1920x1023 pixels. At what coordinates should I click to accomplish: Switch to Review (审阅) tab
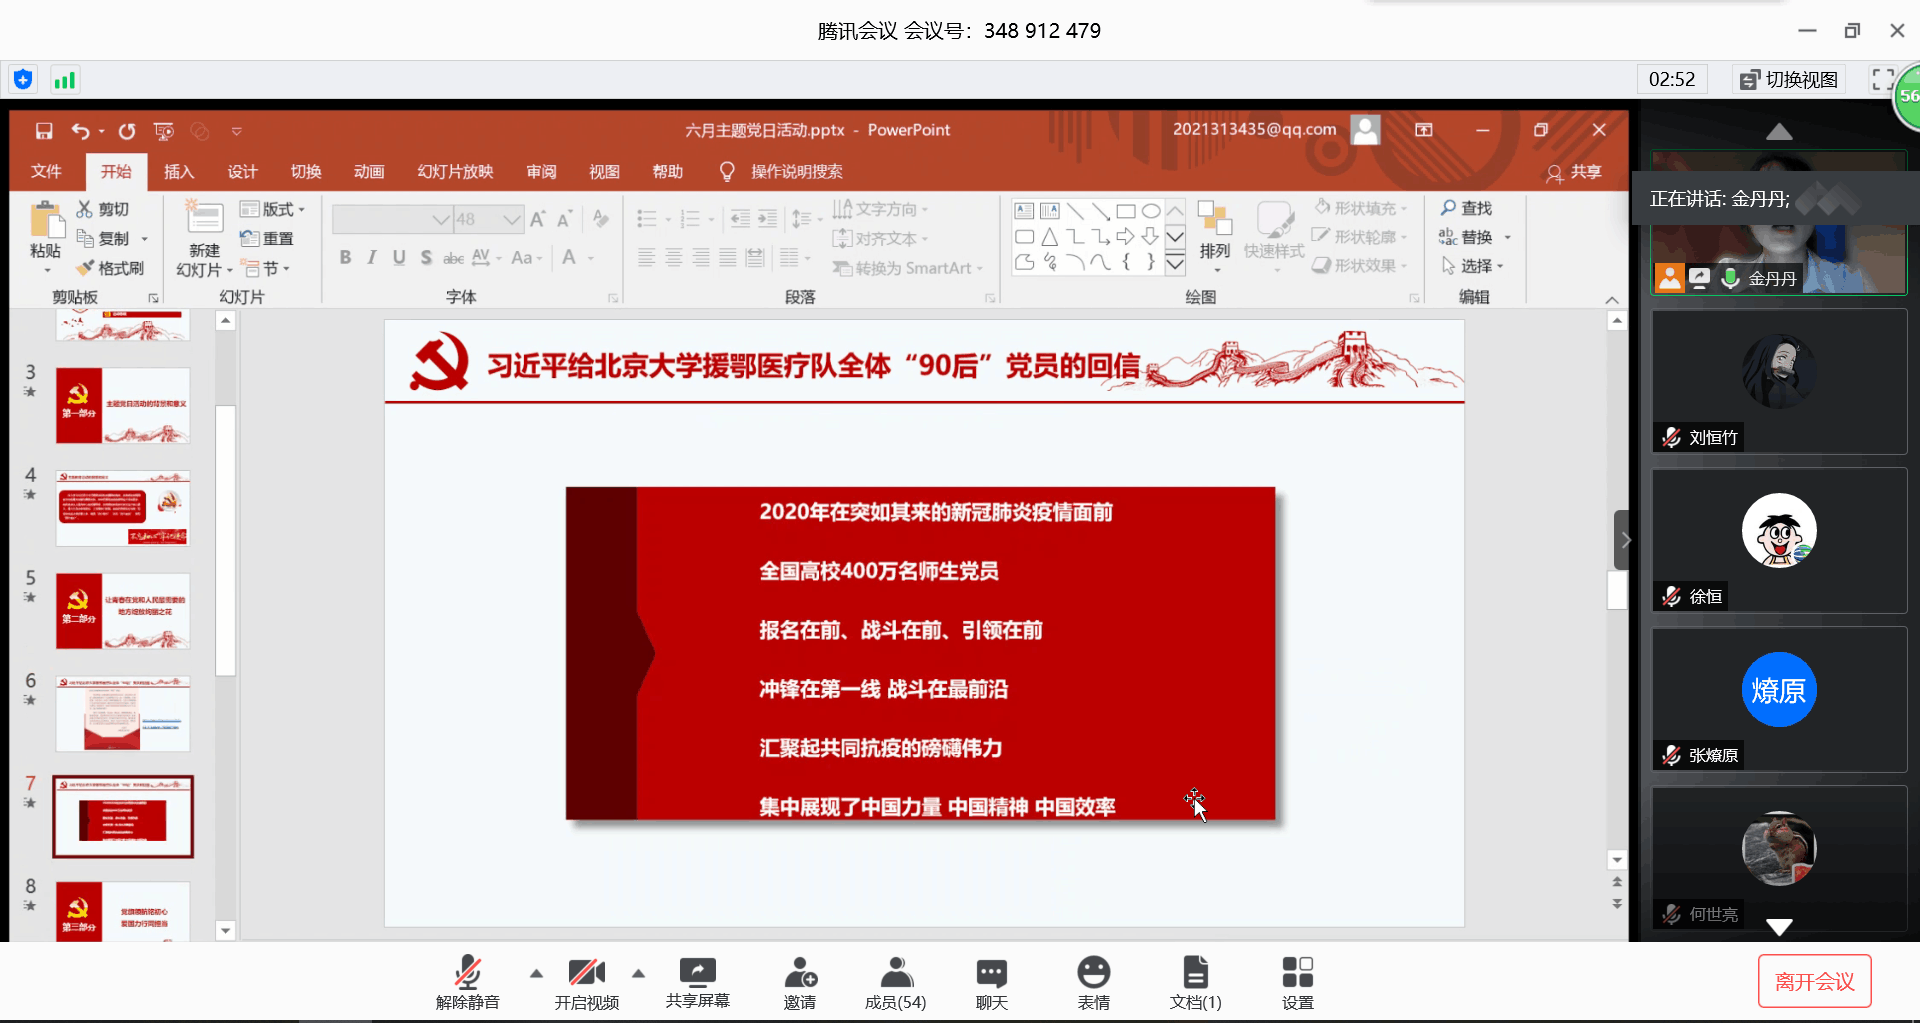pos(541,171)
